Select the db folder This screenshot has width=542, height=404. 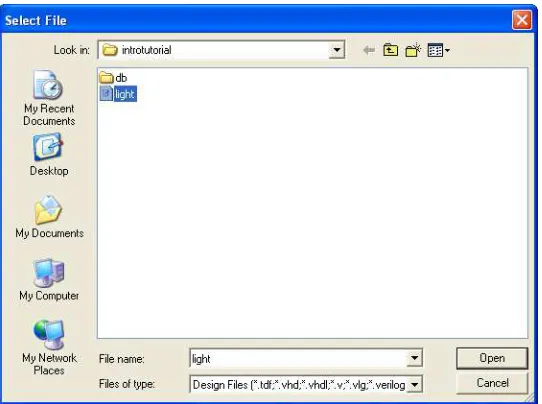coord(113,78)
